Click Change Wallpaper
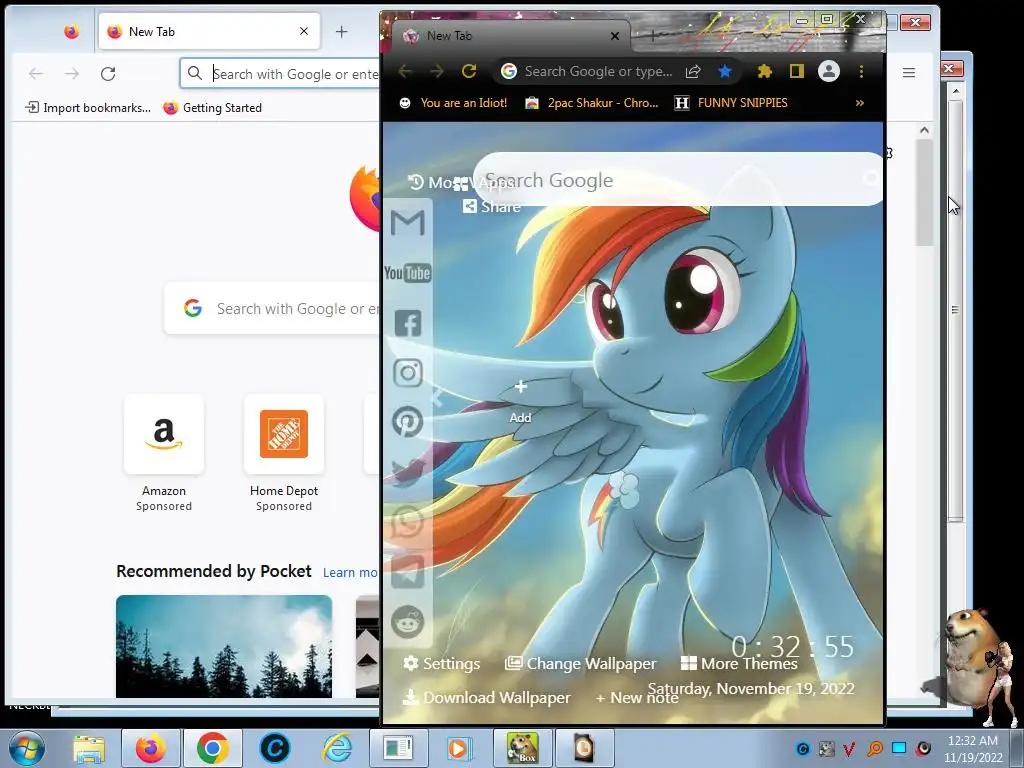This screenshot has height=768, width=1024. (581, 664)
